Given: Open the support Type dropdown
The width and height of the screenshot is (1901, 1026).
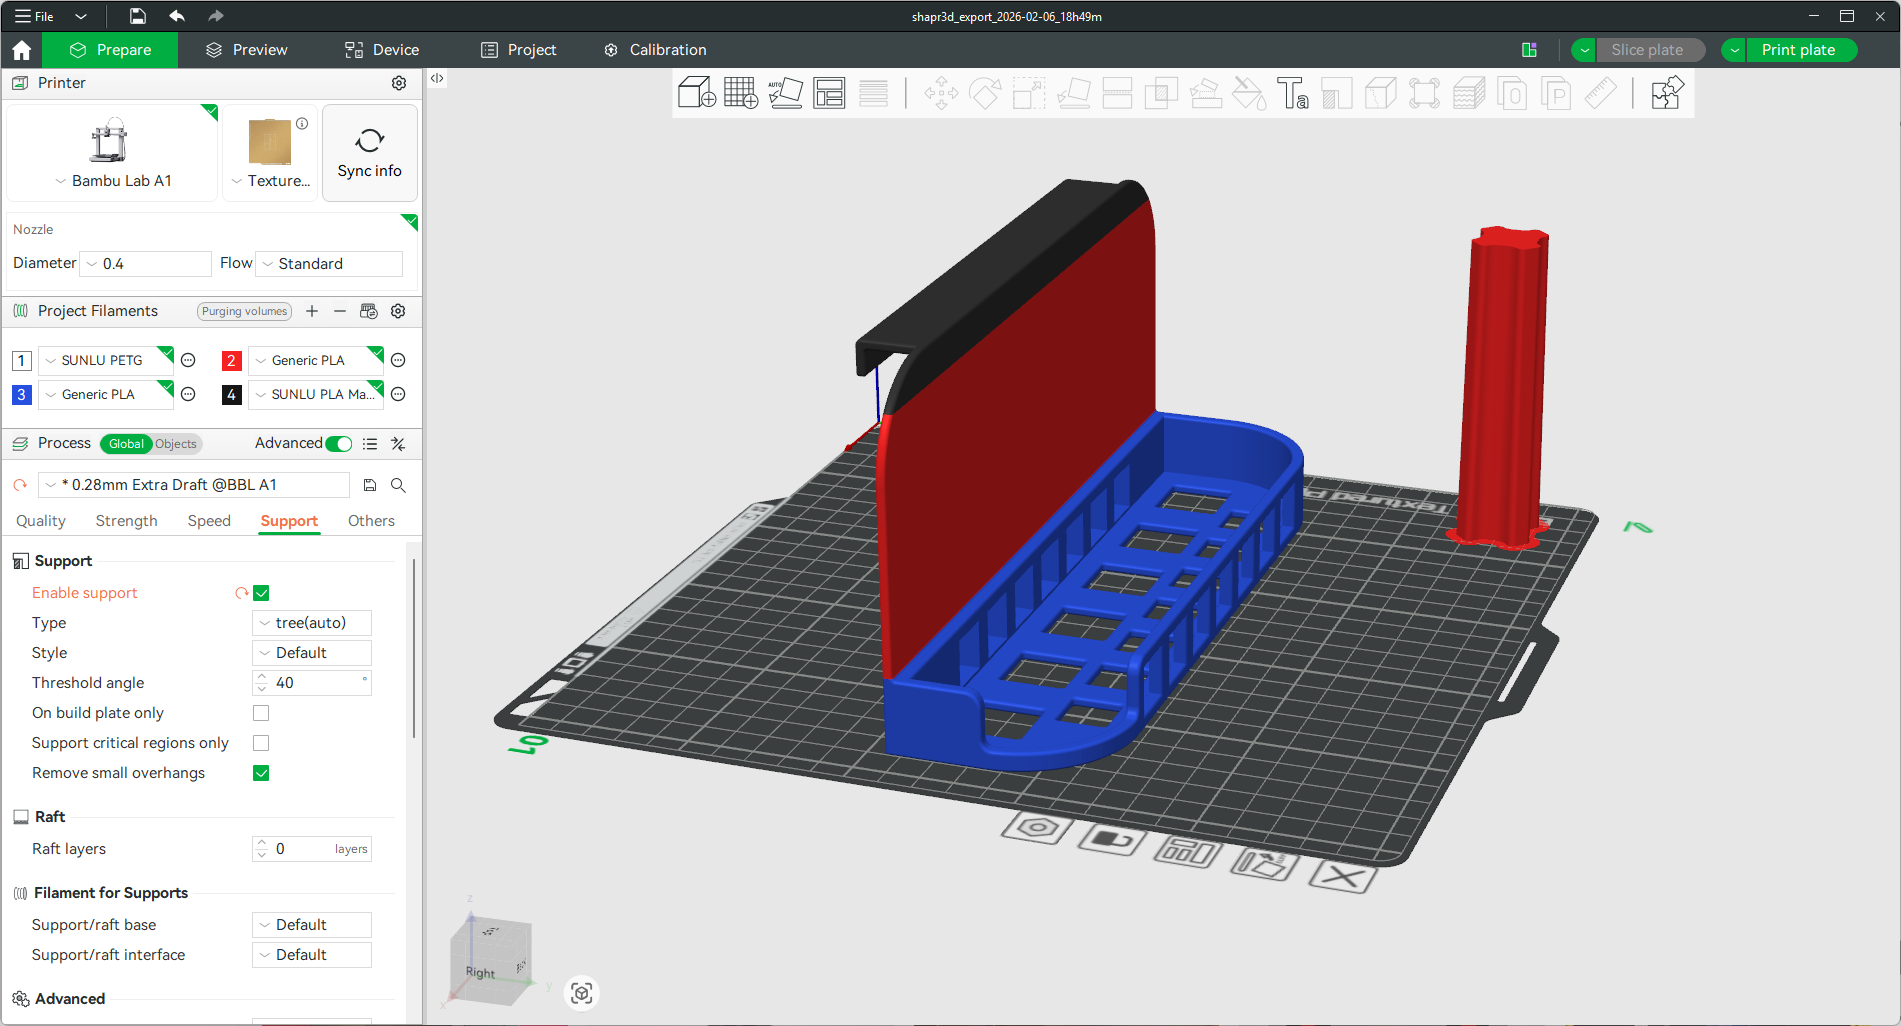Looking at the screenshot, I should point(312,623).
